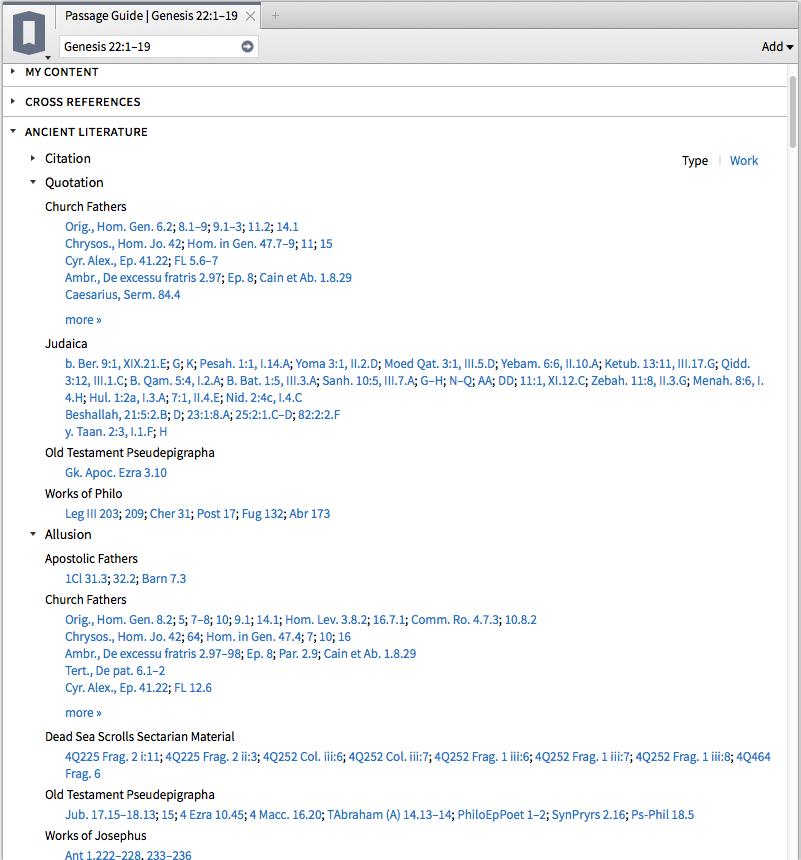
Task: Collapse the Allusion subsection
Action: pyautogui.click(x=33, y=535)
